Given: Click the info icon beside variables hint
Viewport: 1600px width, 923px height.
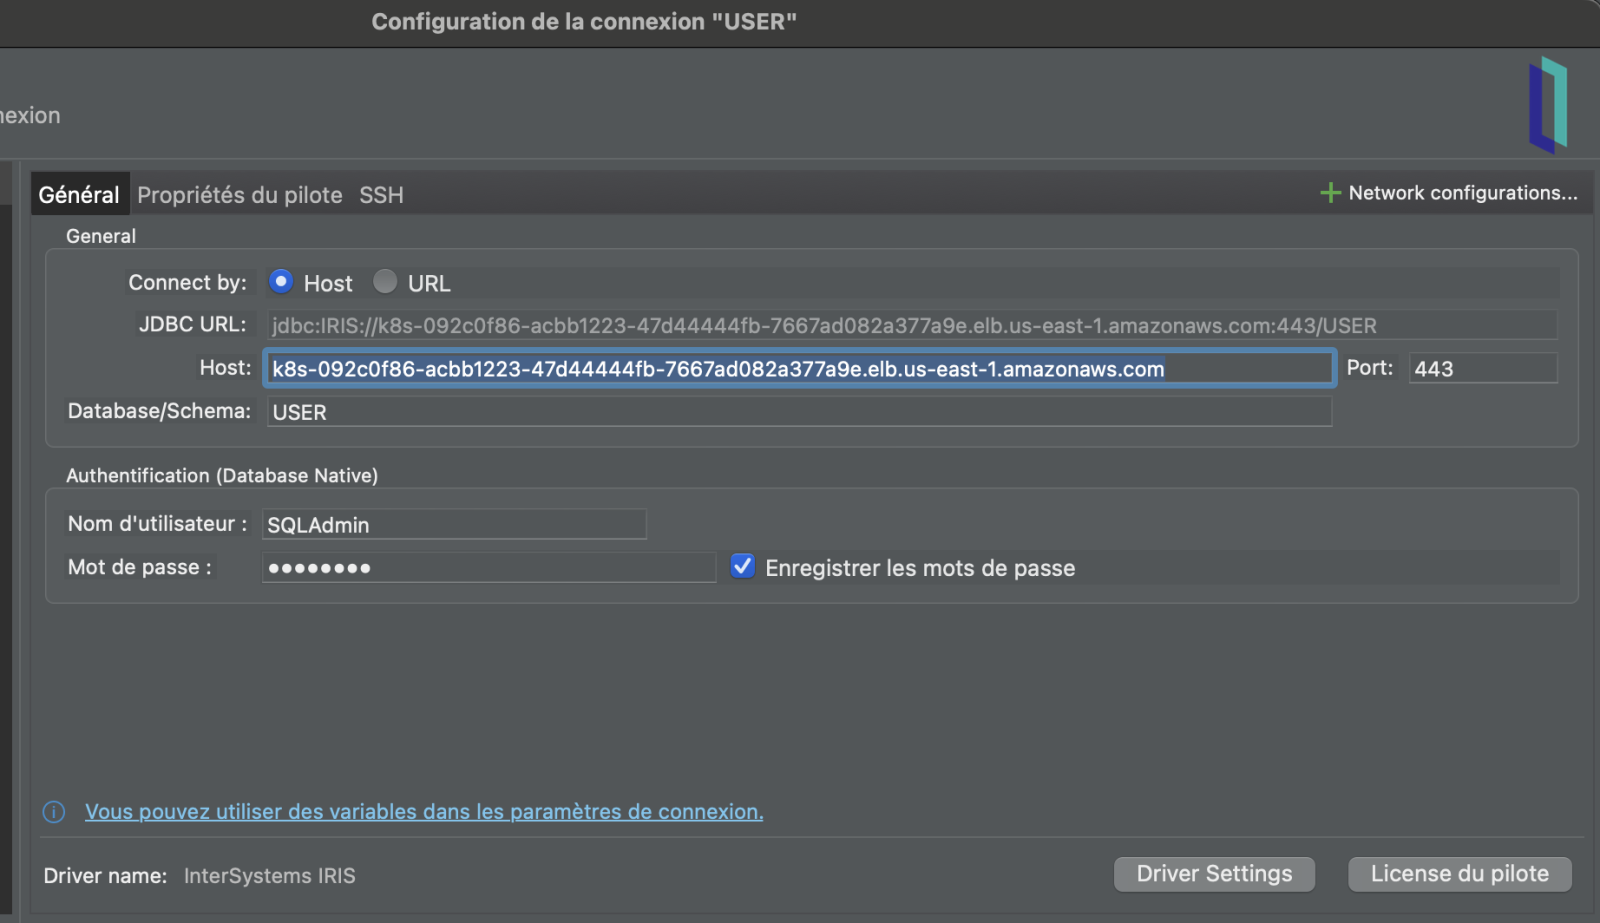Looking at the screenshot, I should (x=54, y=812).
